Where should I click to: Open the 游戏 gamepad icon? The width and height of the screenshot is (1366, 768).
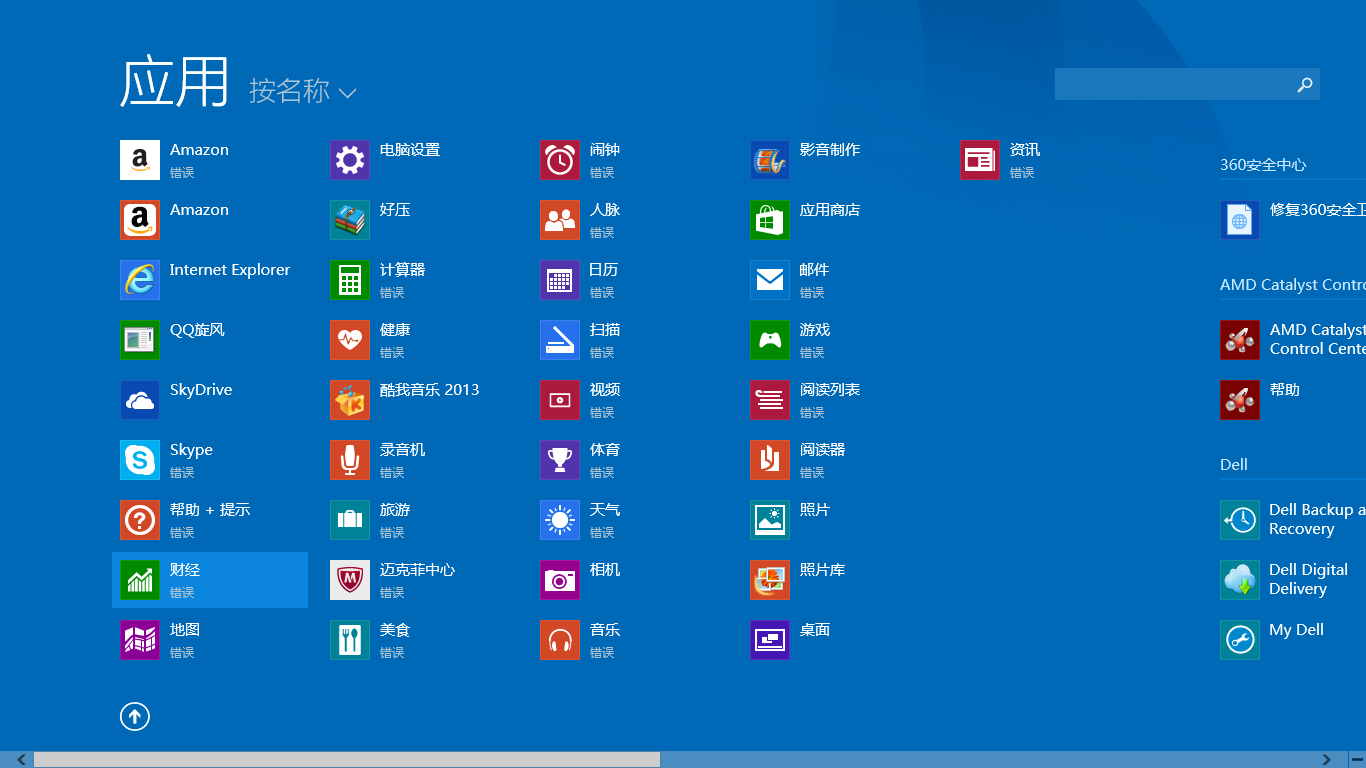[770, 340]
